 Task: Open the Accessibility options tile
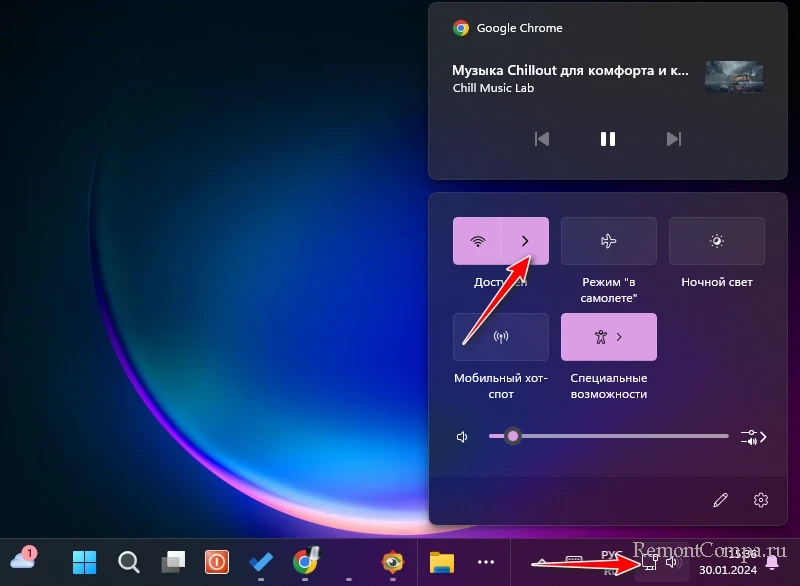[608, 337]
